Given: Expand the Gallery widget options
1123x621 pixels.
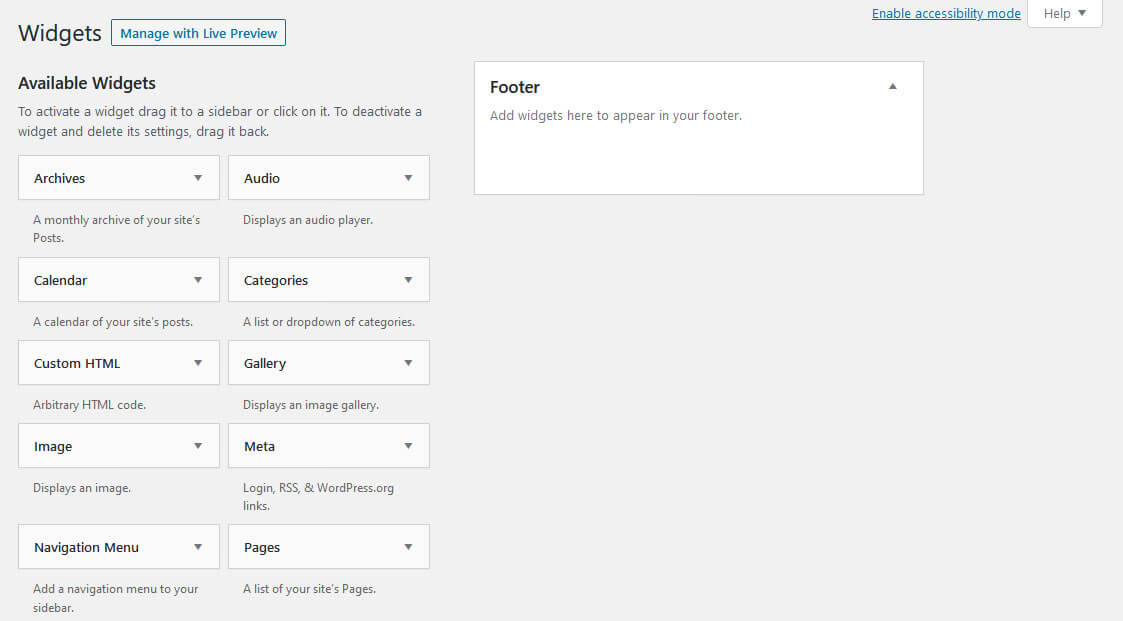Looking at the screenshot, I should pos(408,362).
